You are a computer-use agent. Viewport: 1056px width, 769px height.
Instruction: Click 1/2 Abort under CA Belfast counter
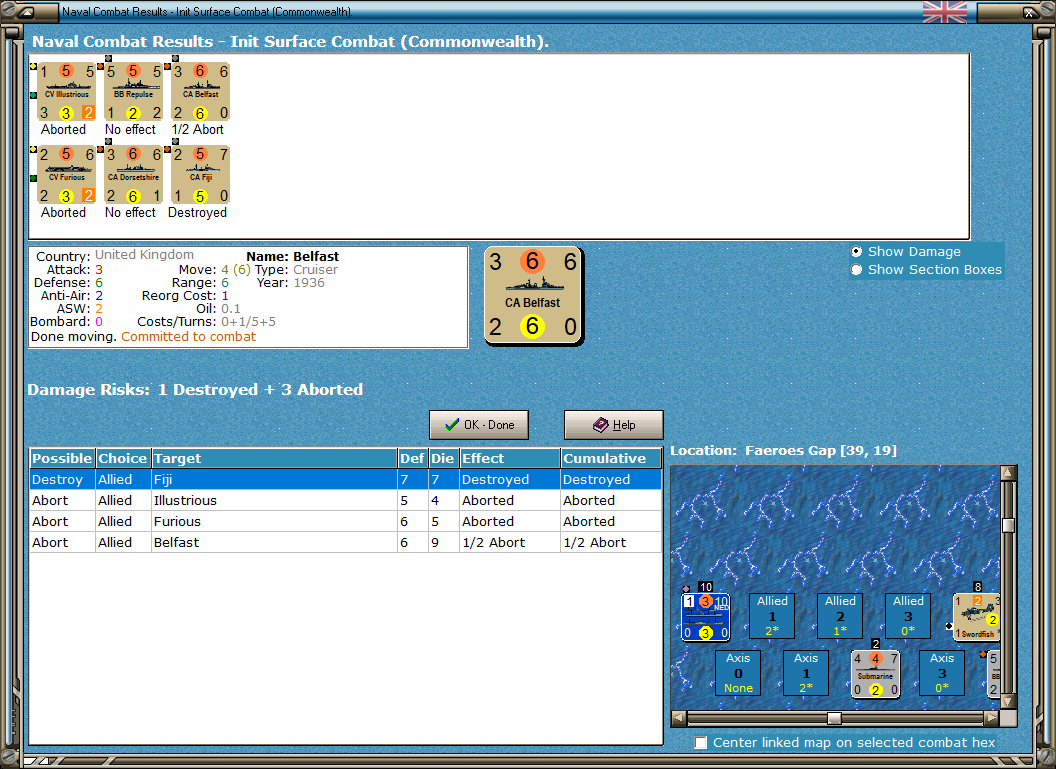pyautogui.click(x=197, y=129)
